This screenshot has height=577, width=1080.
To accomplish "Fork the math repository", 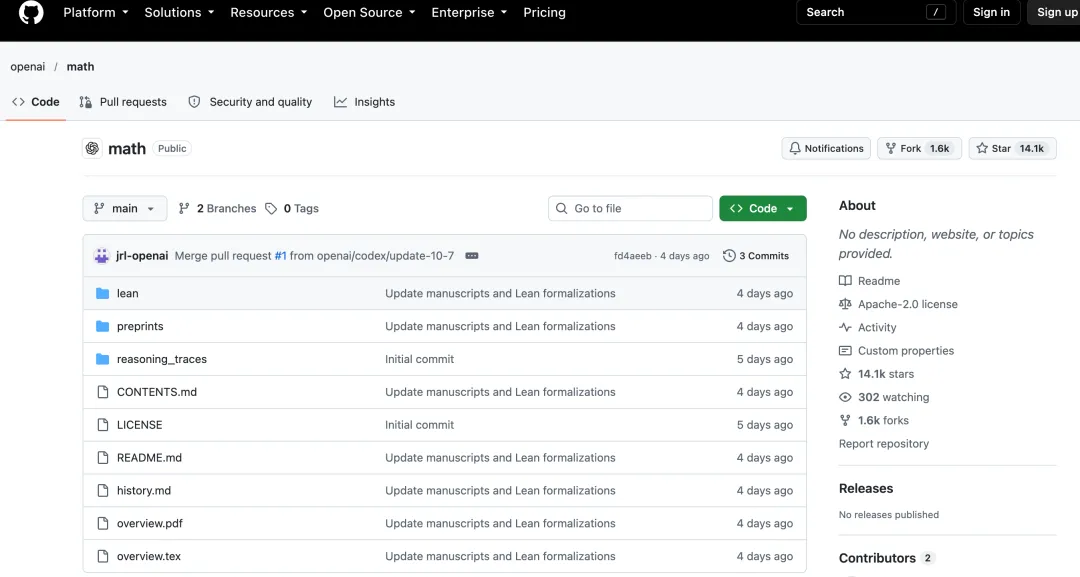I will pyautogui.click(x=920, y=149).
